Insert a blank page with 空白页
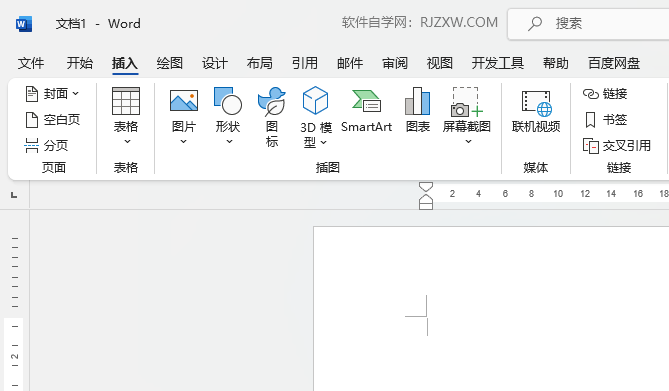This screenshot has height=391, width=669. [53, 120]
